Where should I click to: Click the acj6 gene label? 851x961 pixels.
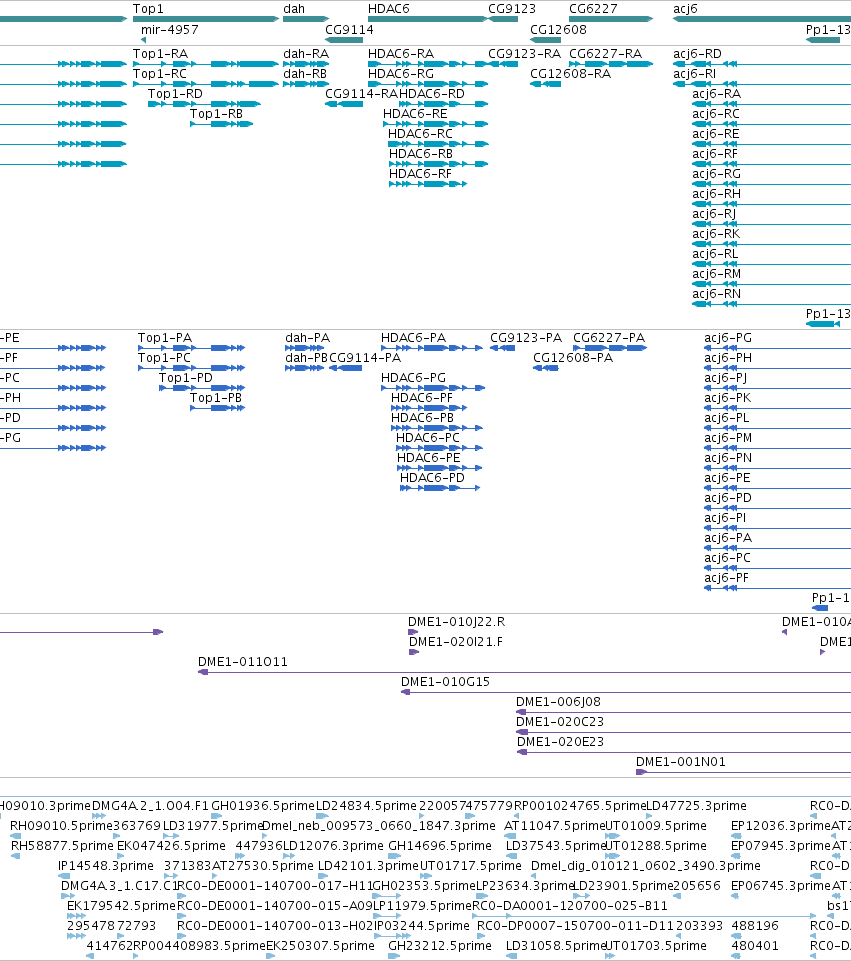pyautogui.click(x=685, y=9)
